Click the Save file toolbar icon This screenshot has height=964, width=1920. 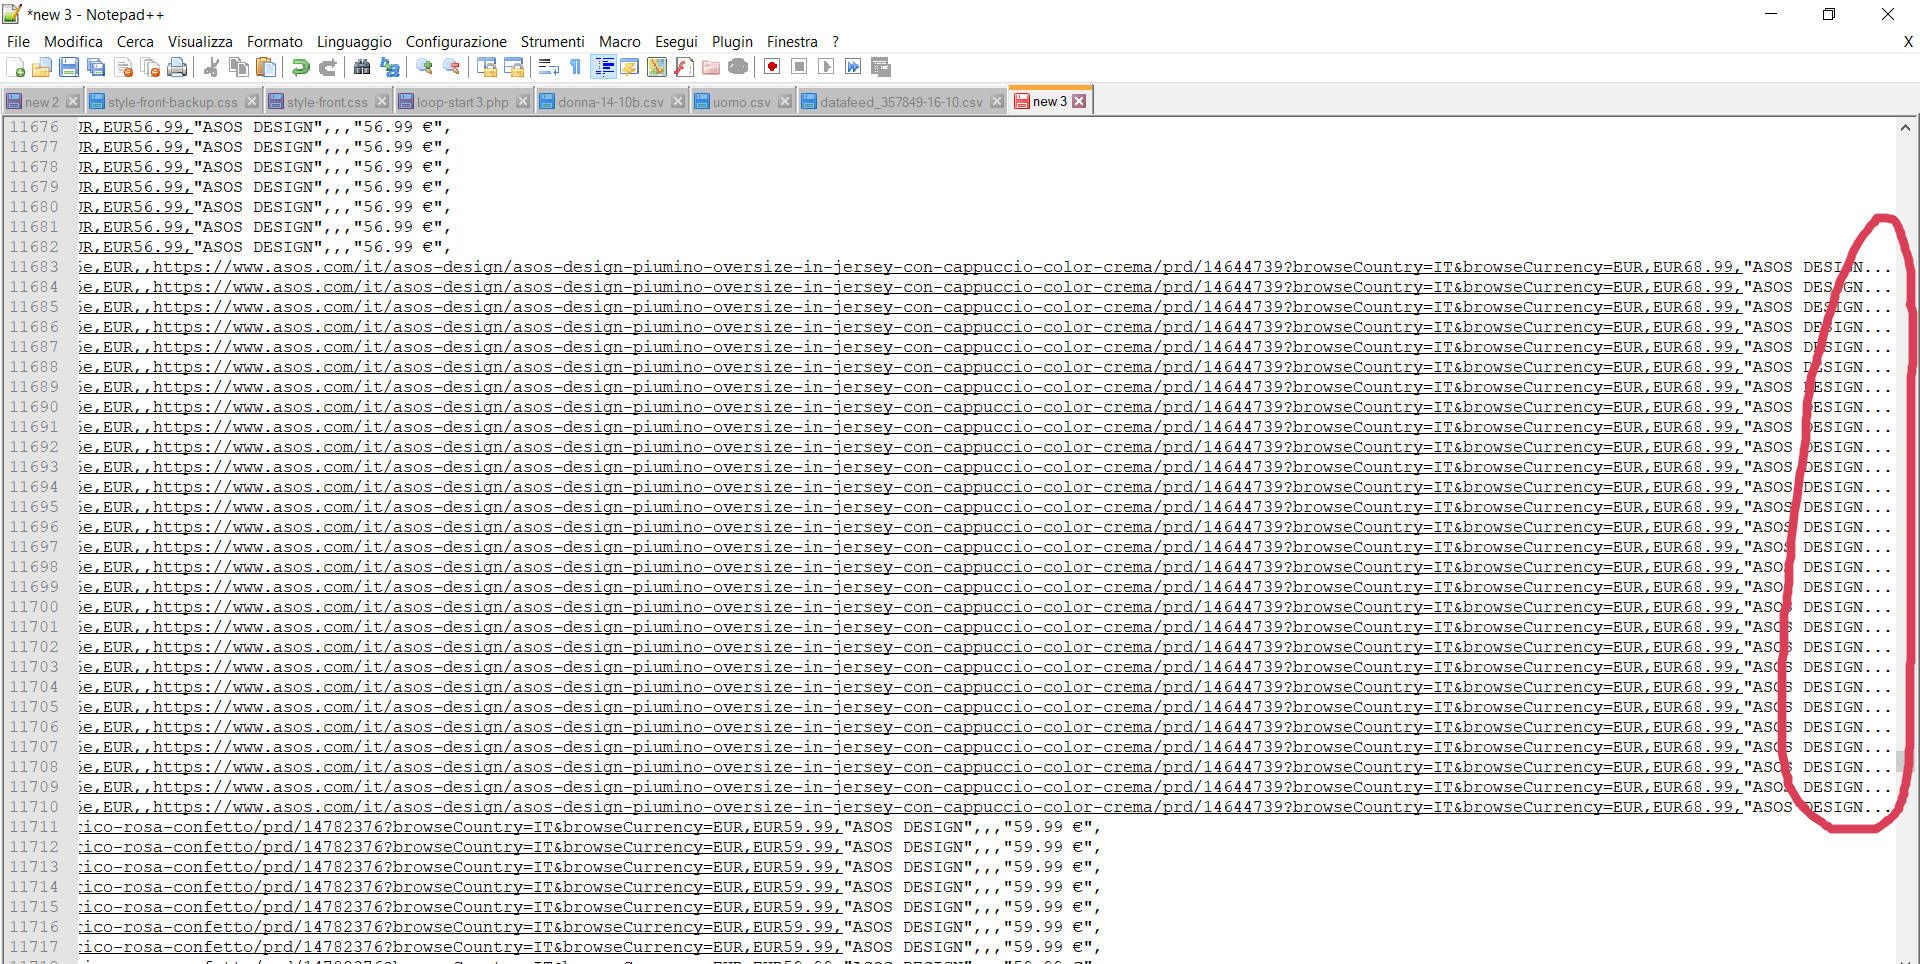[x=69, y=67]
